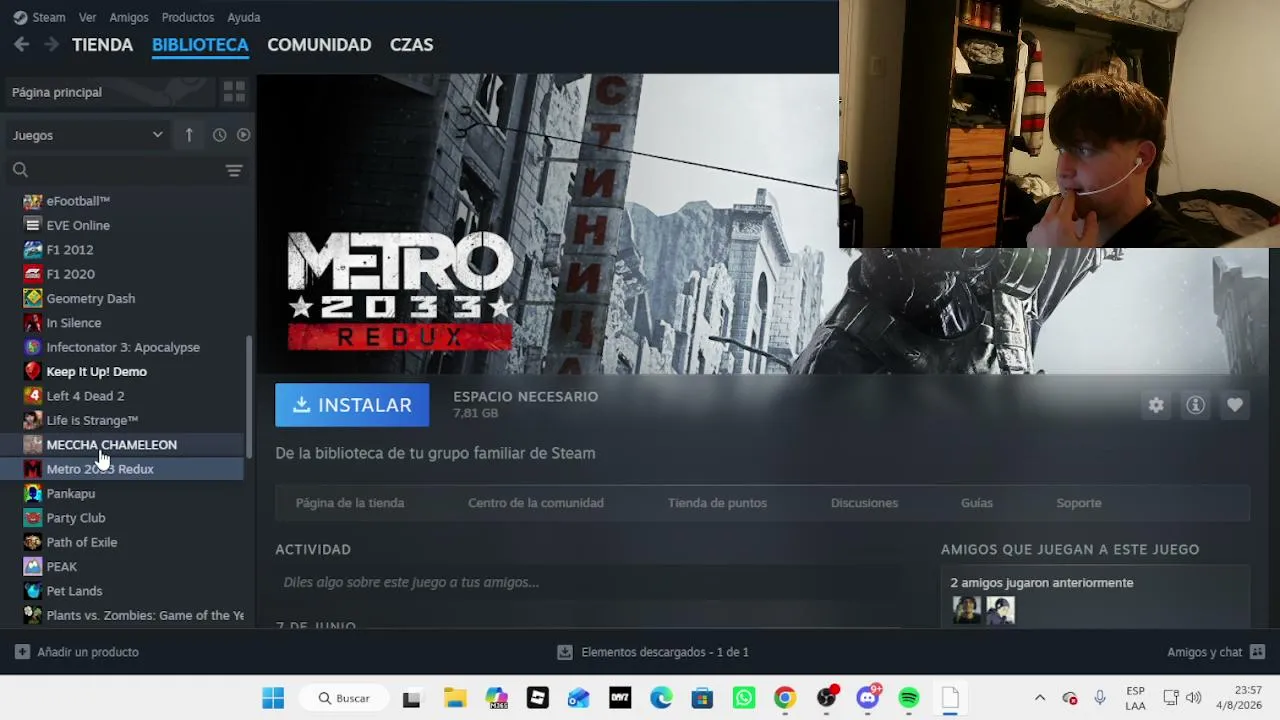Open the game information icon

pos(1195,405)
